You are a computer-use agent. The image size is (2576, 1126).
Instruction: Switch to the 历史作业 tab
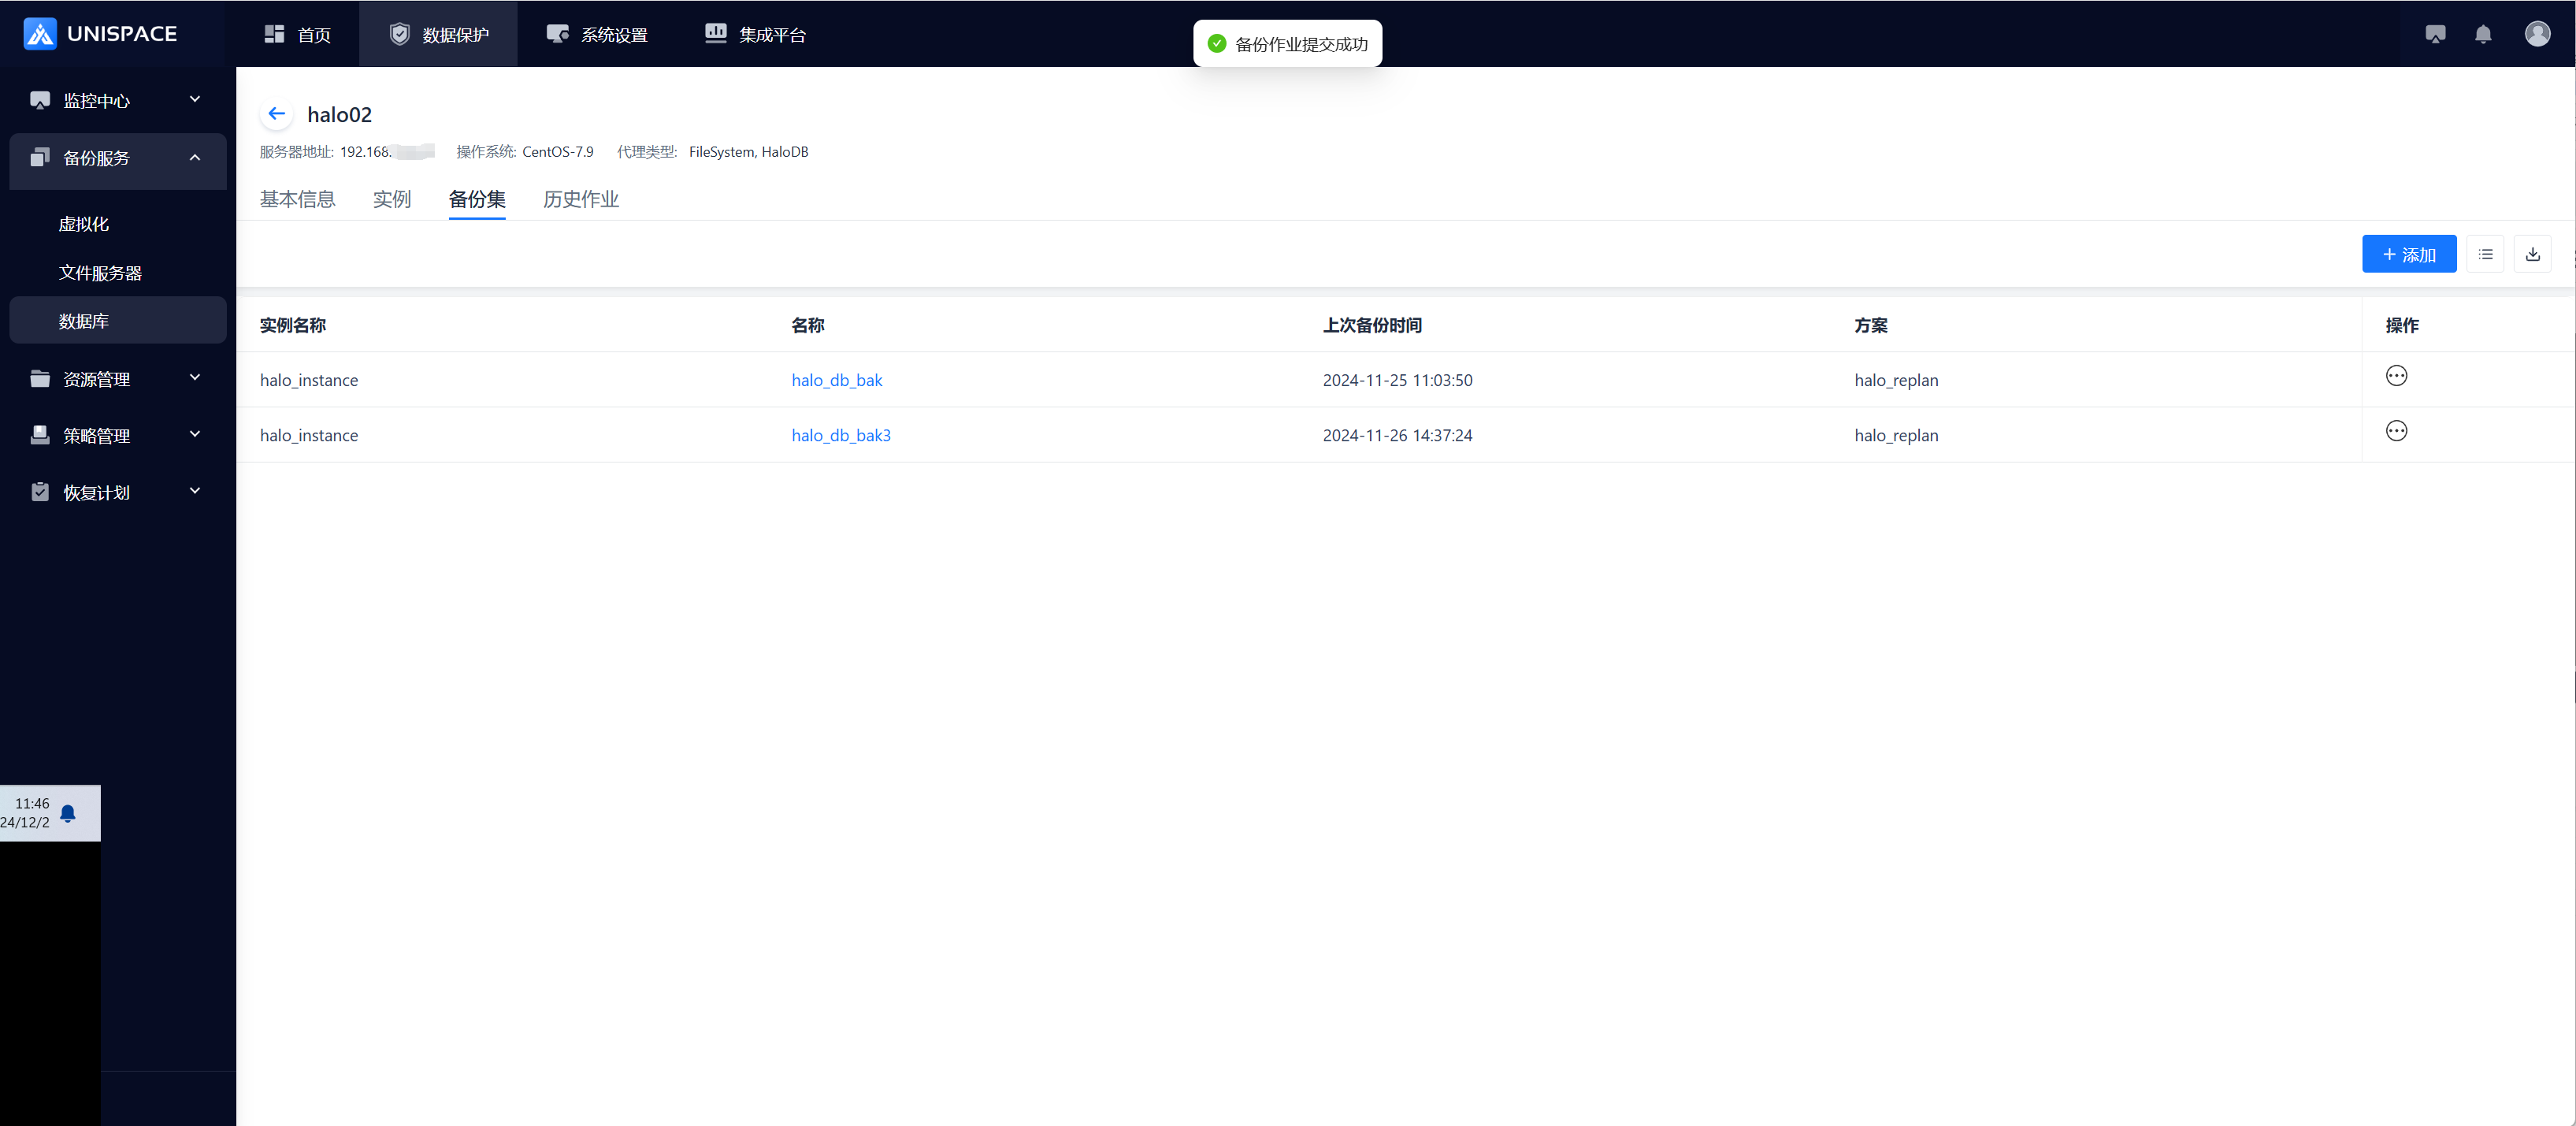[x=580, y=199]
